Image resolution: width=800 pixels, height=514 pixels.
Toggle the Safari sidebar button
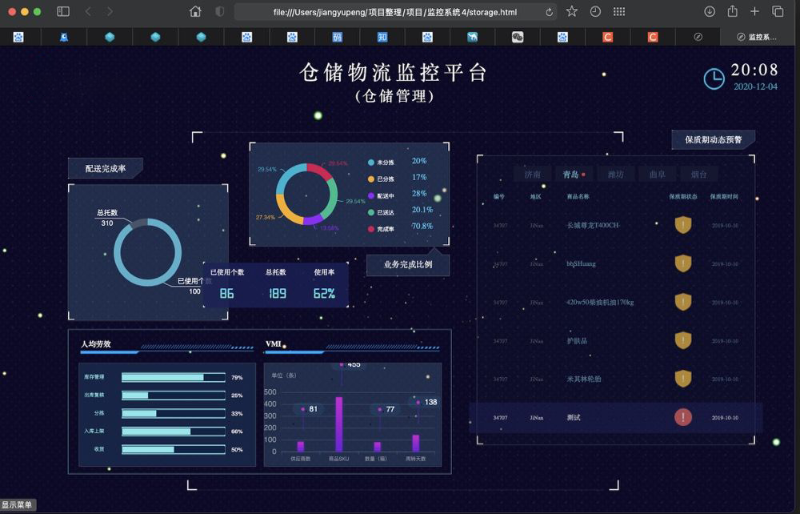(63, 11)
